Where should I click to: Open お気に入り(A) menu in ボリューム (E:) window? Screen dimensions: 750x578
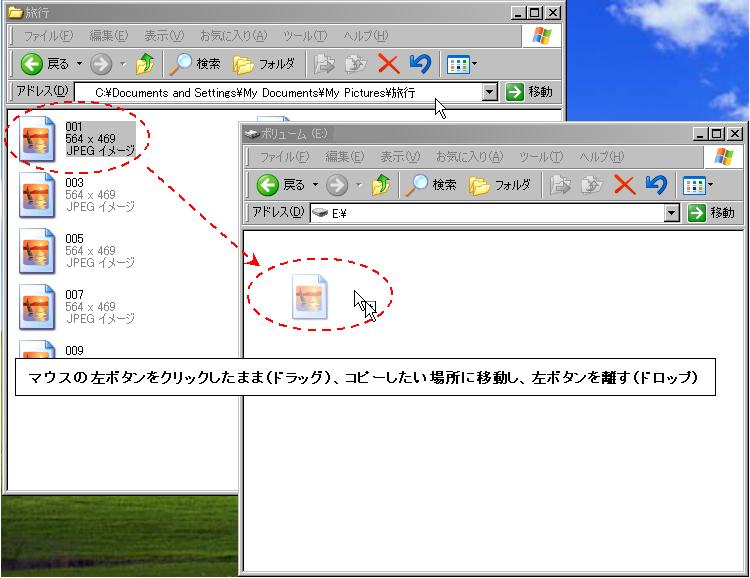(x=469, y=157)
